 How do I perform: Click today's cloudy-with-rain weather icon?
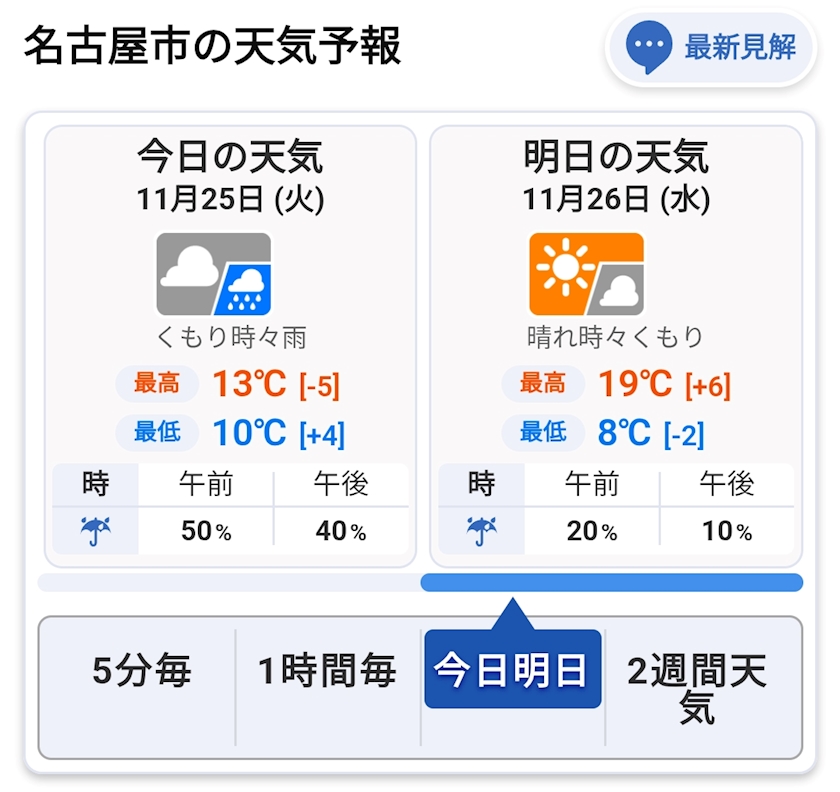coord(214,274)
